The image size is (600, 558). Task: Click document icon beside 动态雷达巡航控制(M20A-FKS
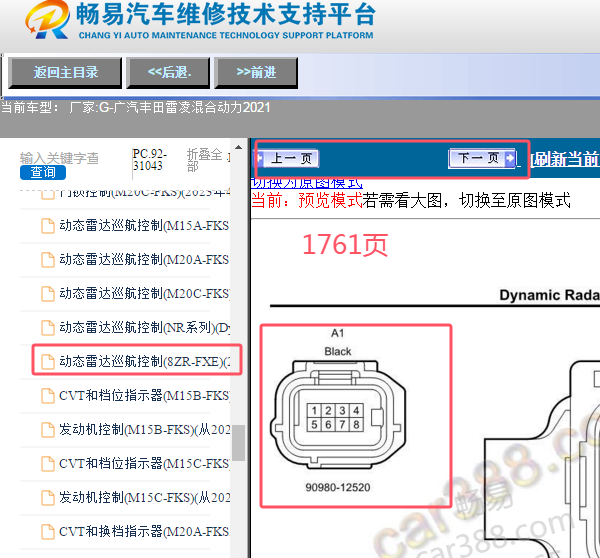48,260
